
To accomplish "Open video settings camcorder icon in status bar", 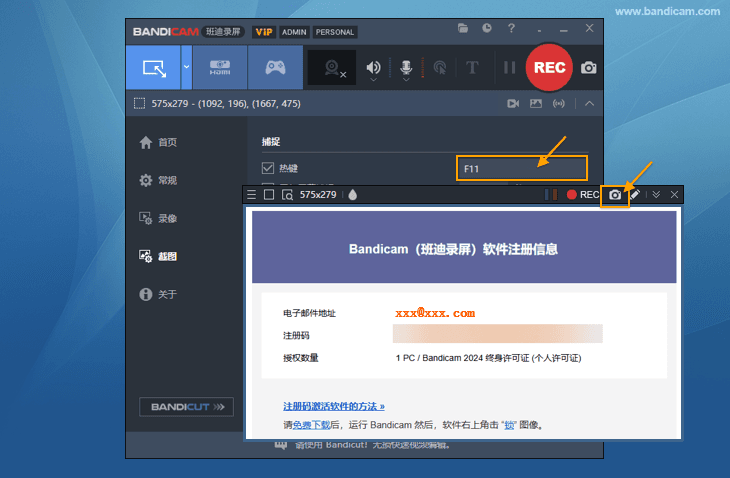I will click(513, 103).
